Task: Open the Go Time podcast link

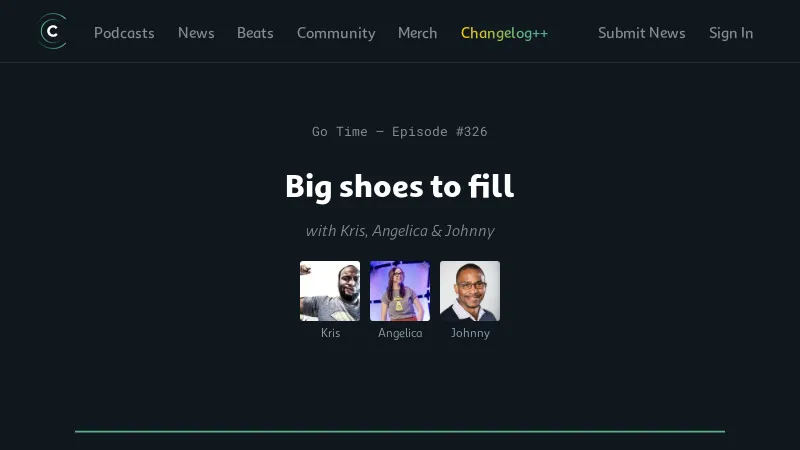Action: pos(339,132)
